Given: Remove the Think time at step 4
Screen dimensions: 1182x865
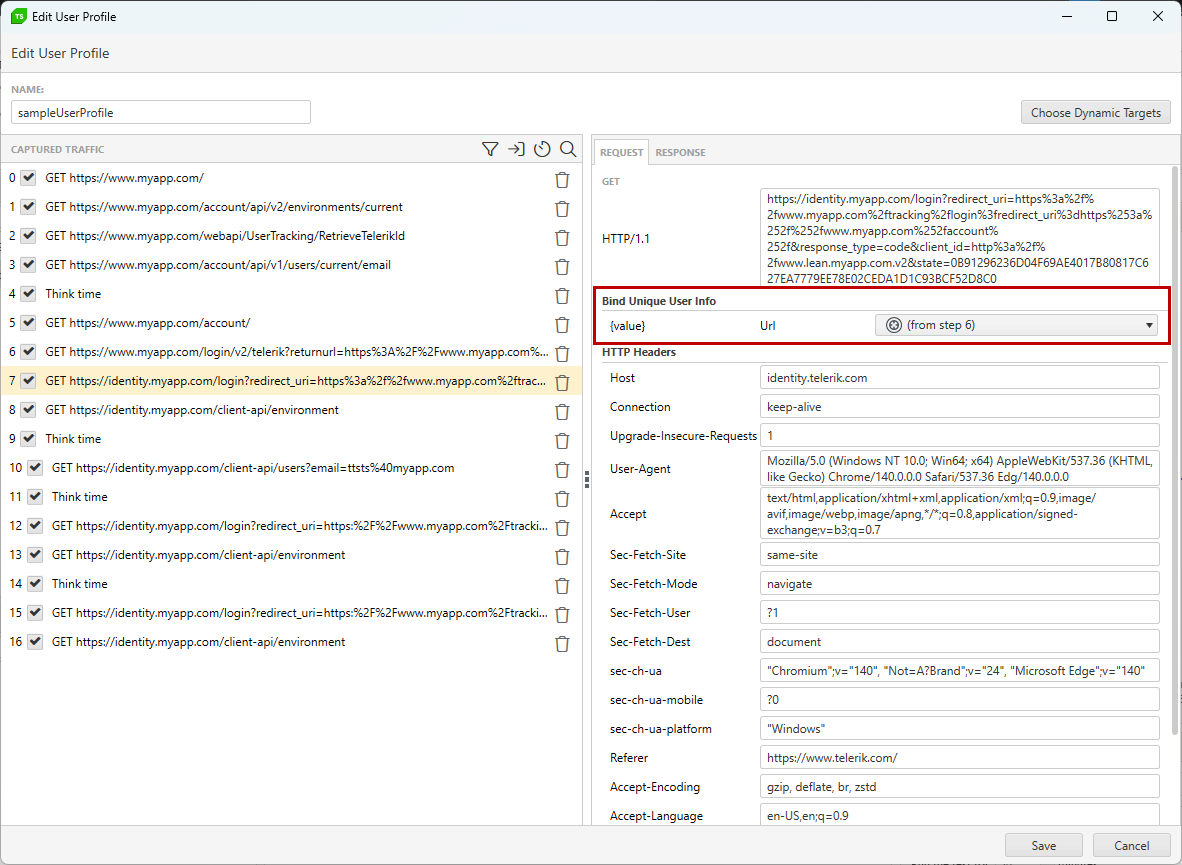Looking at the screenshot, I should (x=562, y=296).
